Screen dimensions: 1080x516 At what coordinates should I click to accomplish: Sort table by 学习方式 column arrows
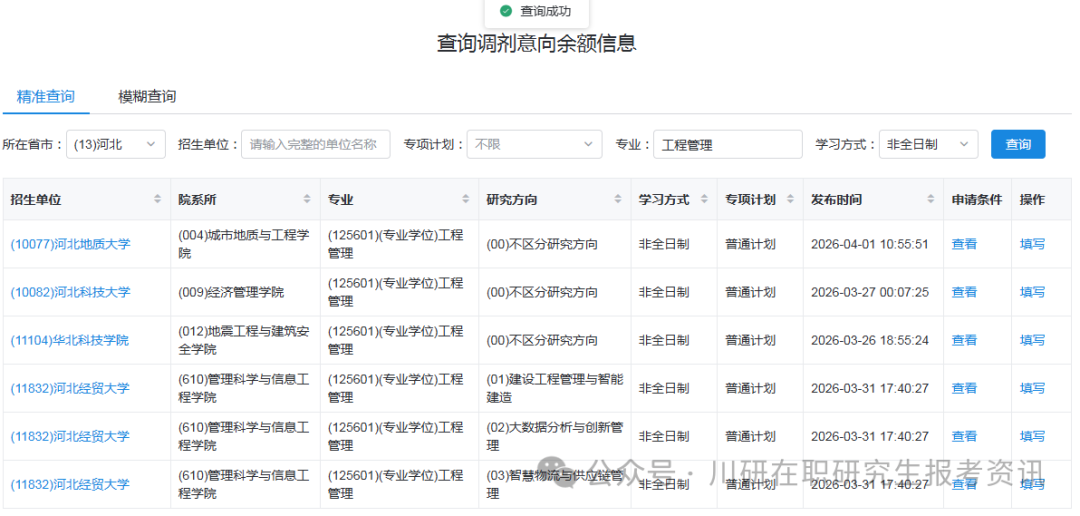coord(704,200)
